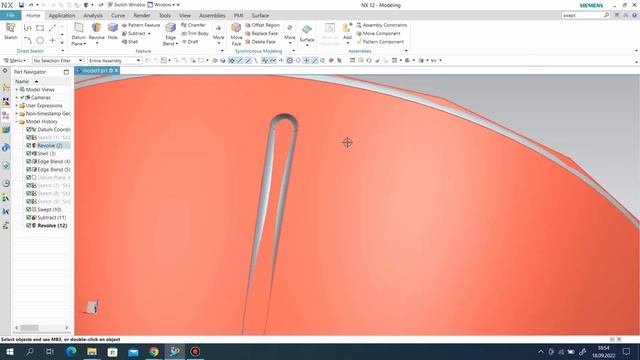The height and width of the screenshot is (360, 640).
Task: Toggle checkbox for Swept (10) feature
Action: click(x=29, y=209)
